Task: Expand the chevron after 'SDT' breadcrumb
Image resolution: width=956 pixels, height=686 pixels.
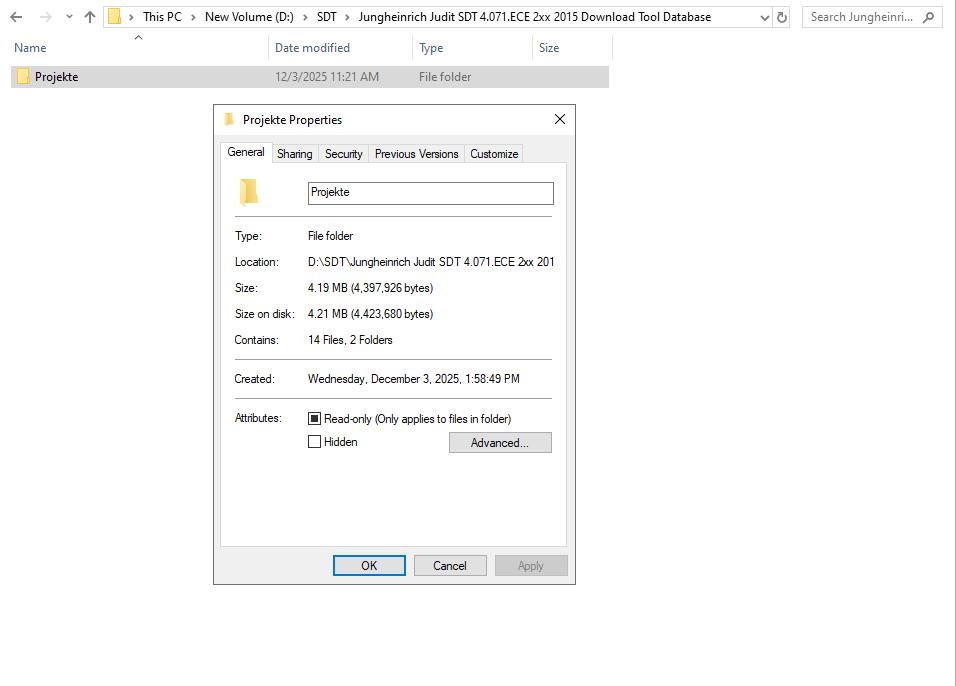Action: pos(348,17)
